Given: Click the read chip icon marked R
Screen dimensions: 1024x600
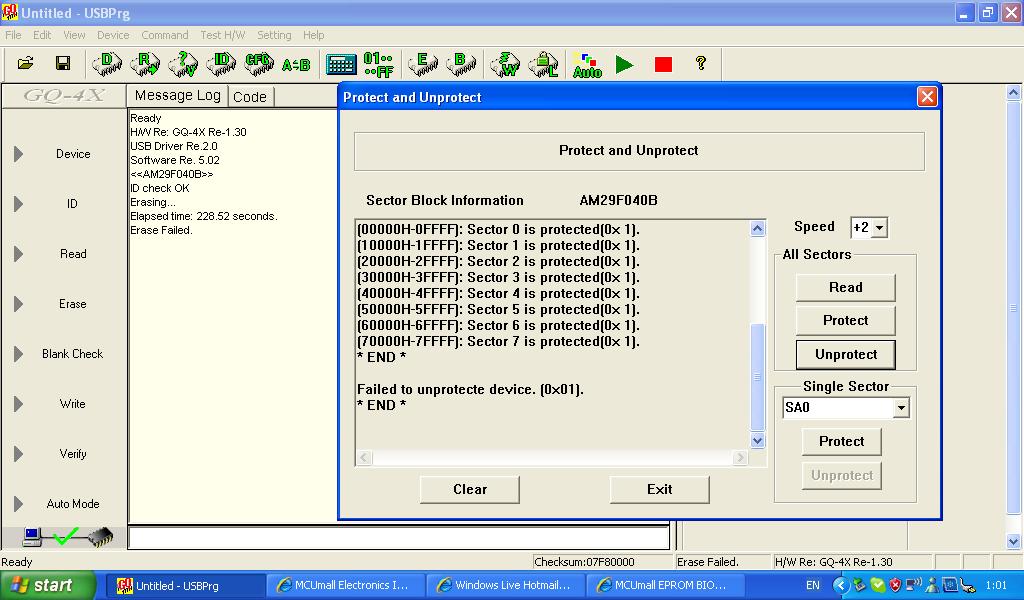Looking at the screenshot, I should [x=145, y=63].
